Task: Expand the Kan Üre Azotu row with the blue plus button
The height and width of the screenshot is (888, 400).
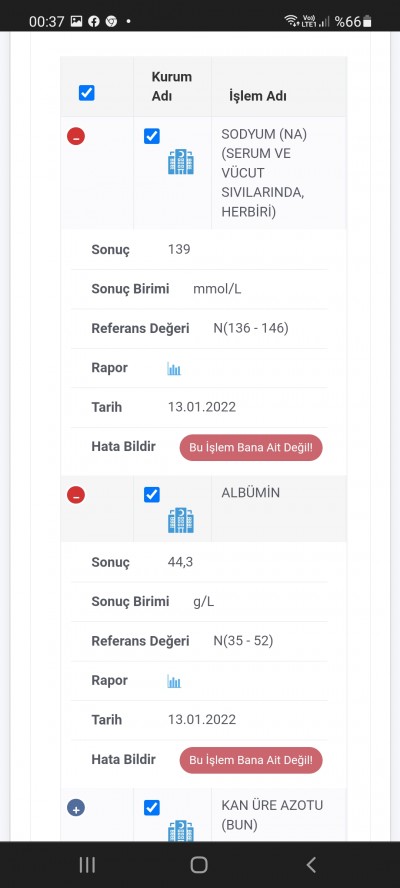Action: pyautogui.click(x=76, y=808)
